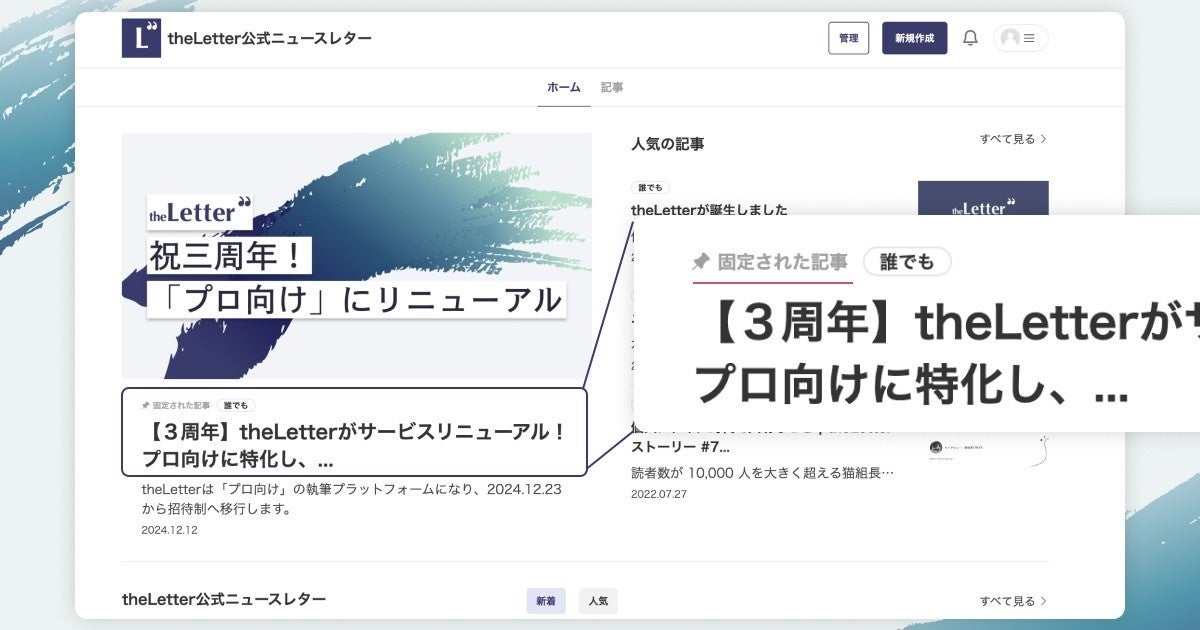Open すべて見る next to 人気の記事

pos(1013,139)
